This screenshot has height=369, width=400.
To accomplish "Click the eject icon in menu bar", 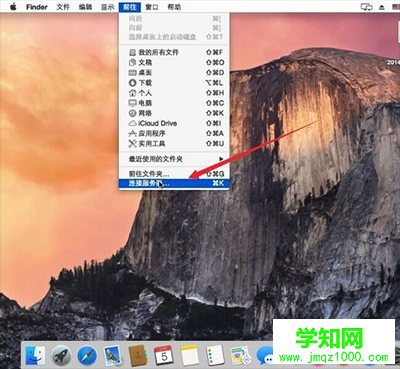I will (x=382, y=7).
